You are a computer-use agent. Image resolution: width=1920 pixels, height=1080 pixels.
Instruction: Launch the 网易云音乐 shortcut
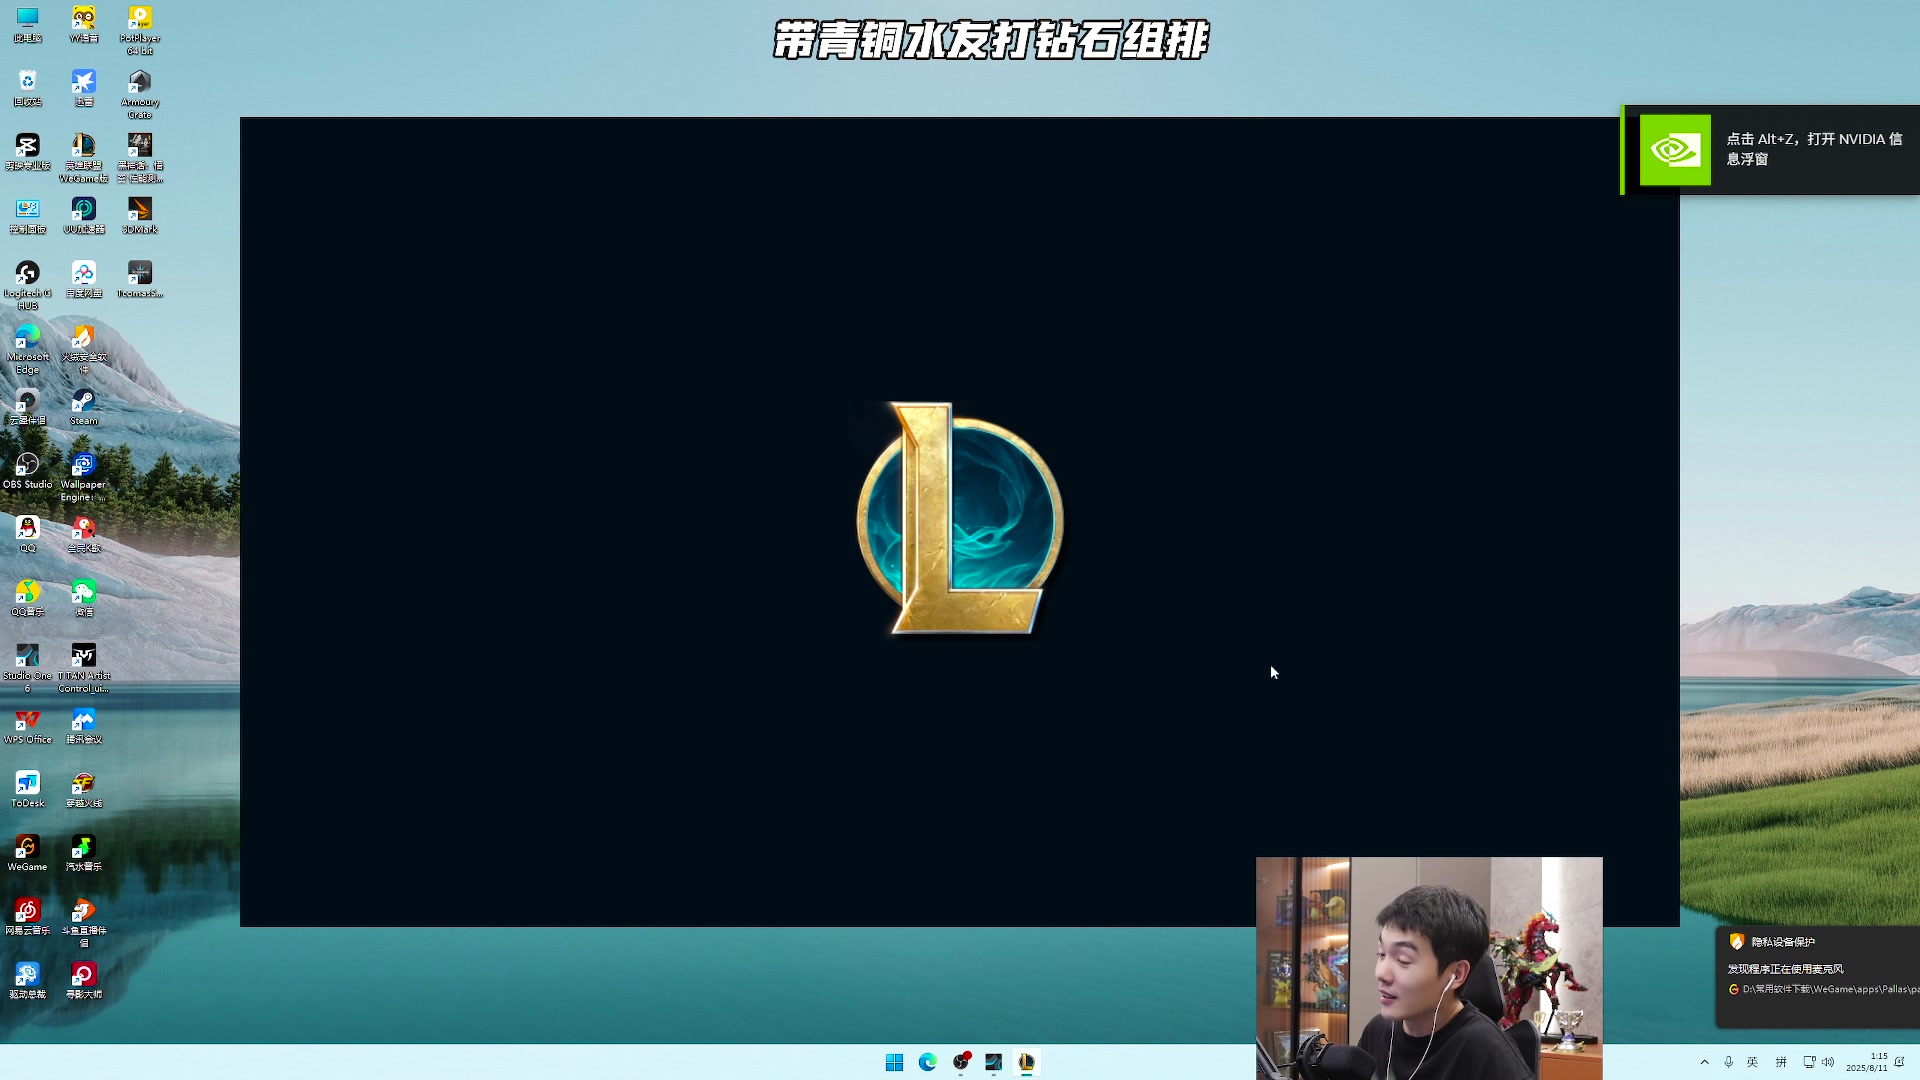click(27, 917)
